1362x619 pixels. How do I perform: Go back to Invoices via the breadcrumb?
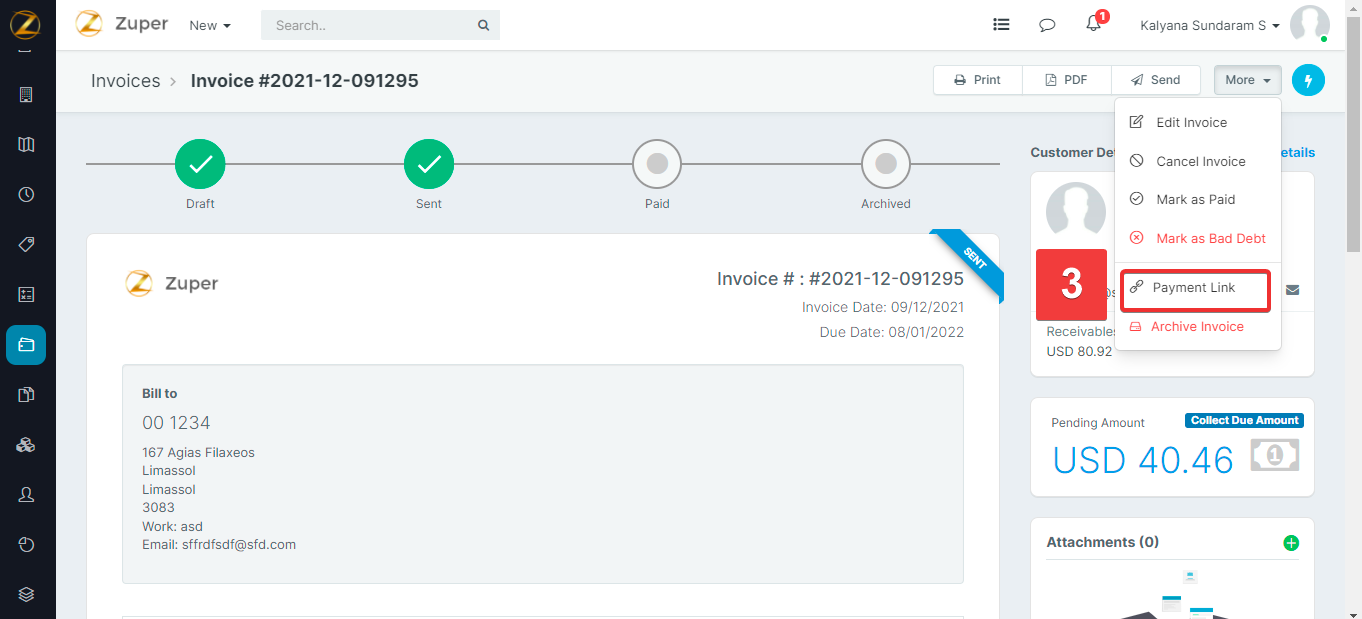(x=126, y=81)
